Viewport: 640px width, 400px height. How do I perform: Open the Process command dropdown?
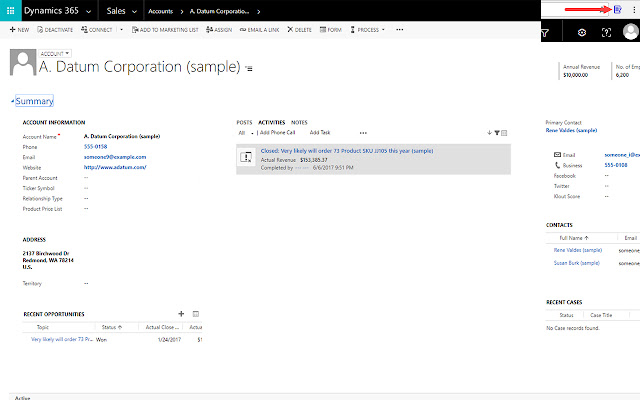pyautogui.click(x=367, y=30)
